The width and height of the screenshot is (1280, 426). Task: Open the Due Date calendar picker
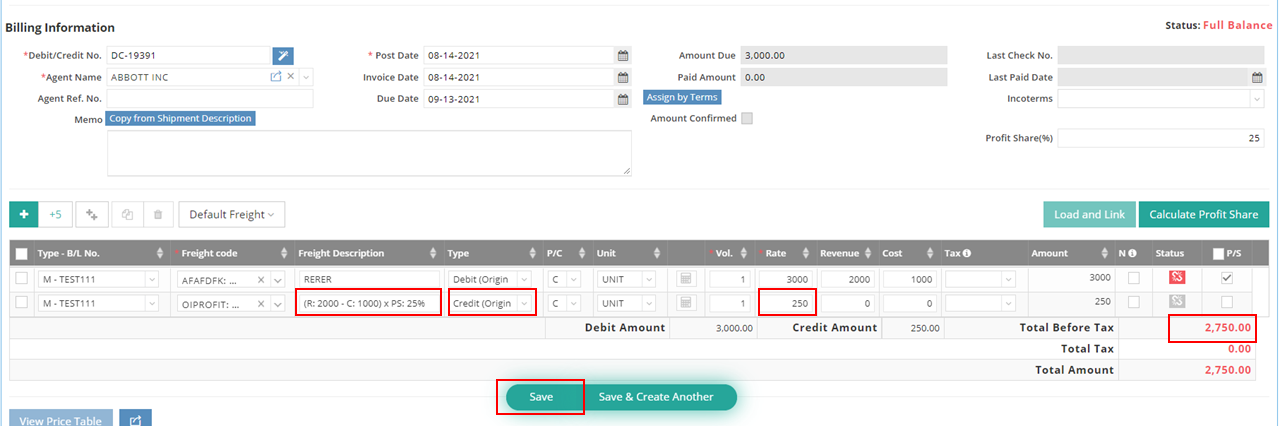(x=622, y=98)
